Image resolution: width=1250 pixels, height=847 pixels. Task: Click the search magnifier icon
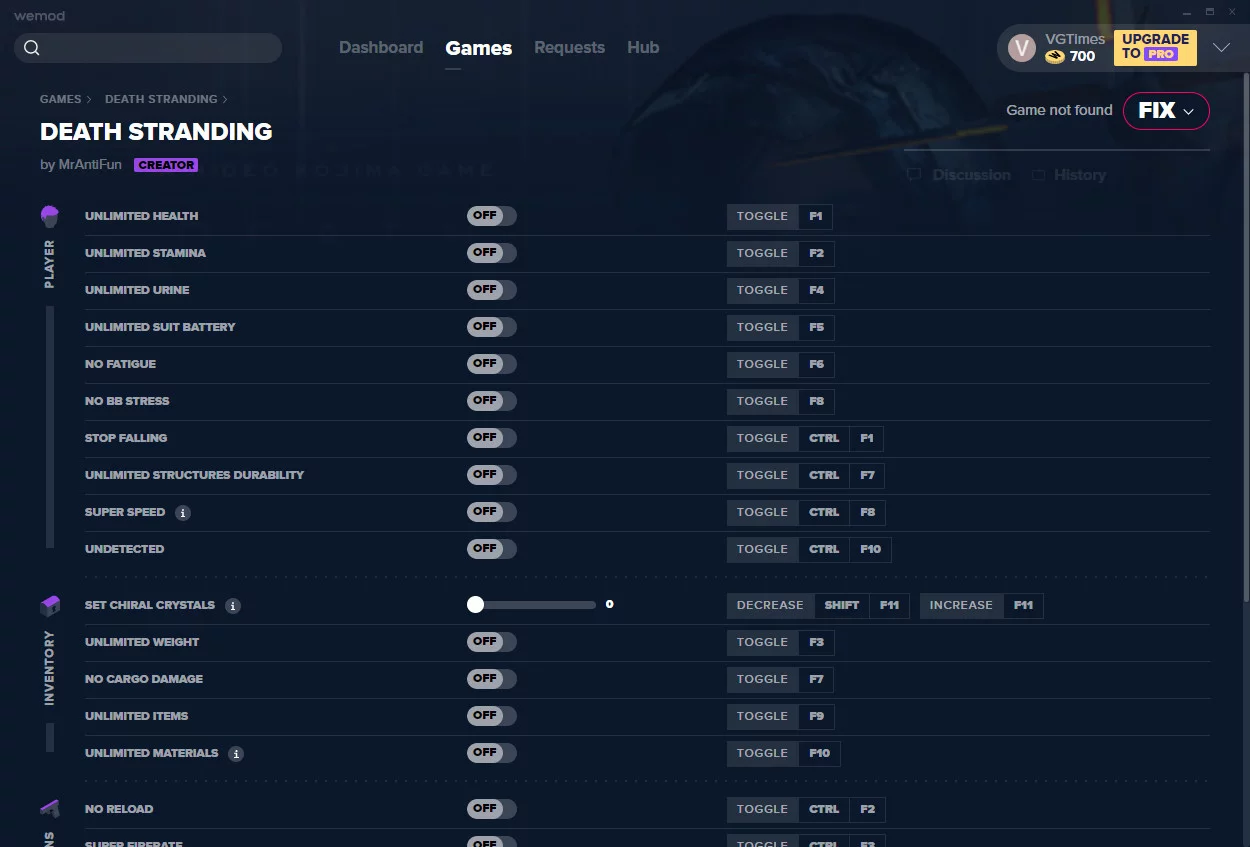click(x=31, y=48)
